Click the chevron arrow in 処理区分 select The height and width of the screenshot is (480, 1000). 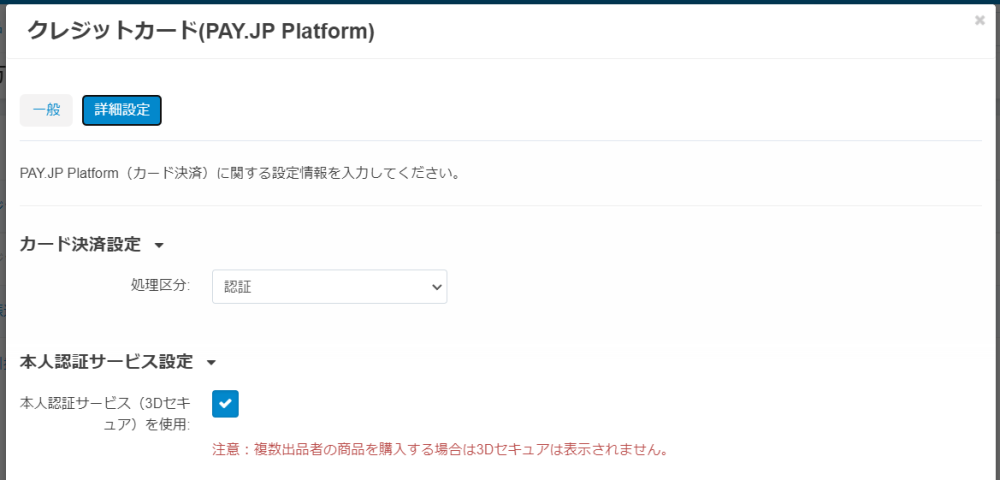[436, 287]
